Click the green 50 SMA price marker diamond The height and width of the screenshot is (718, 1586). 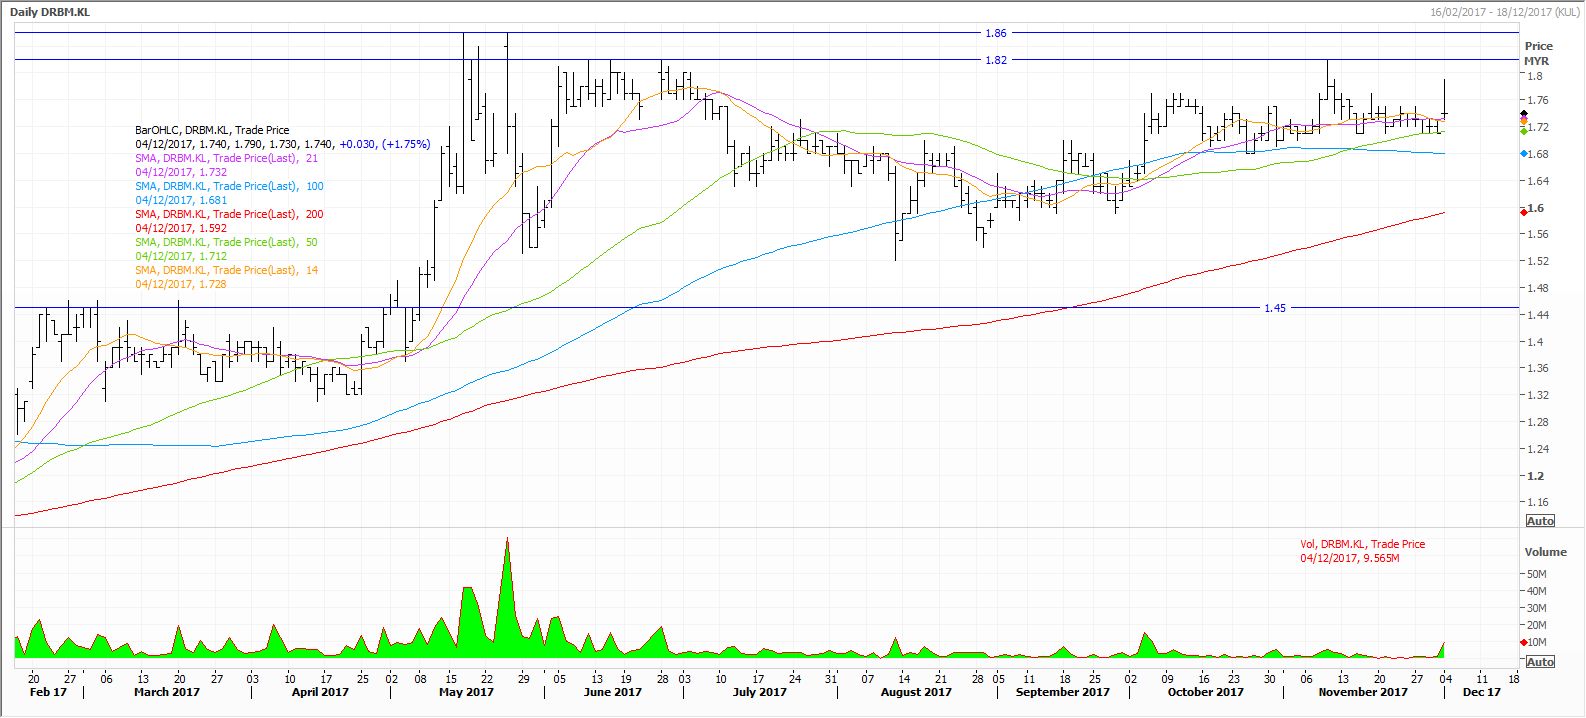pyautogui.click(x=1522, y=131)
